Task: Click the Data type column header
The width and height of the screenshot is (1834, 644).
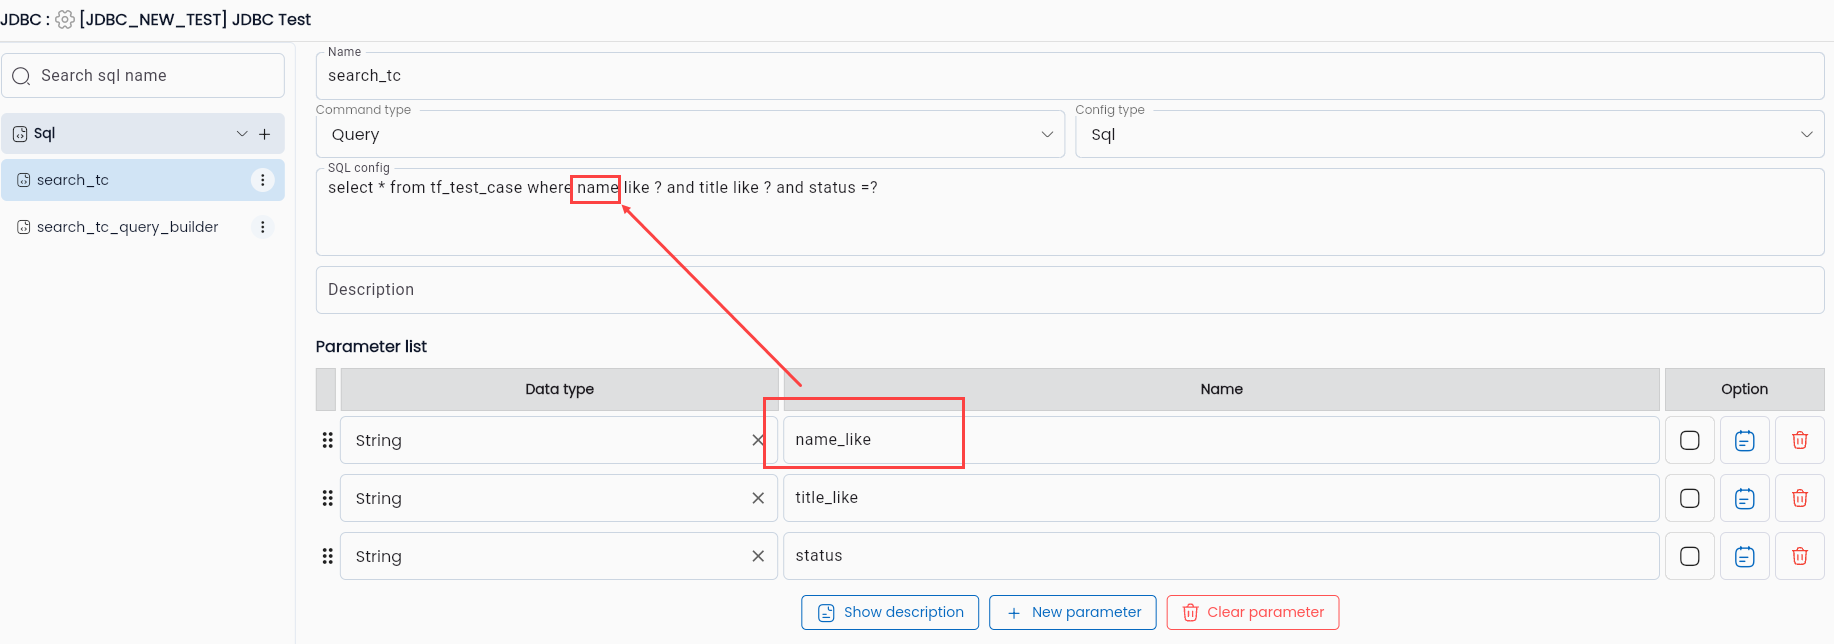Action: tap(559, 389)
